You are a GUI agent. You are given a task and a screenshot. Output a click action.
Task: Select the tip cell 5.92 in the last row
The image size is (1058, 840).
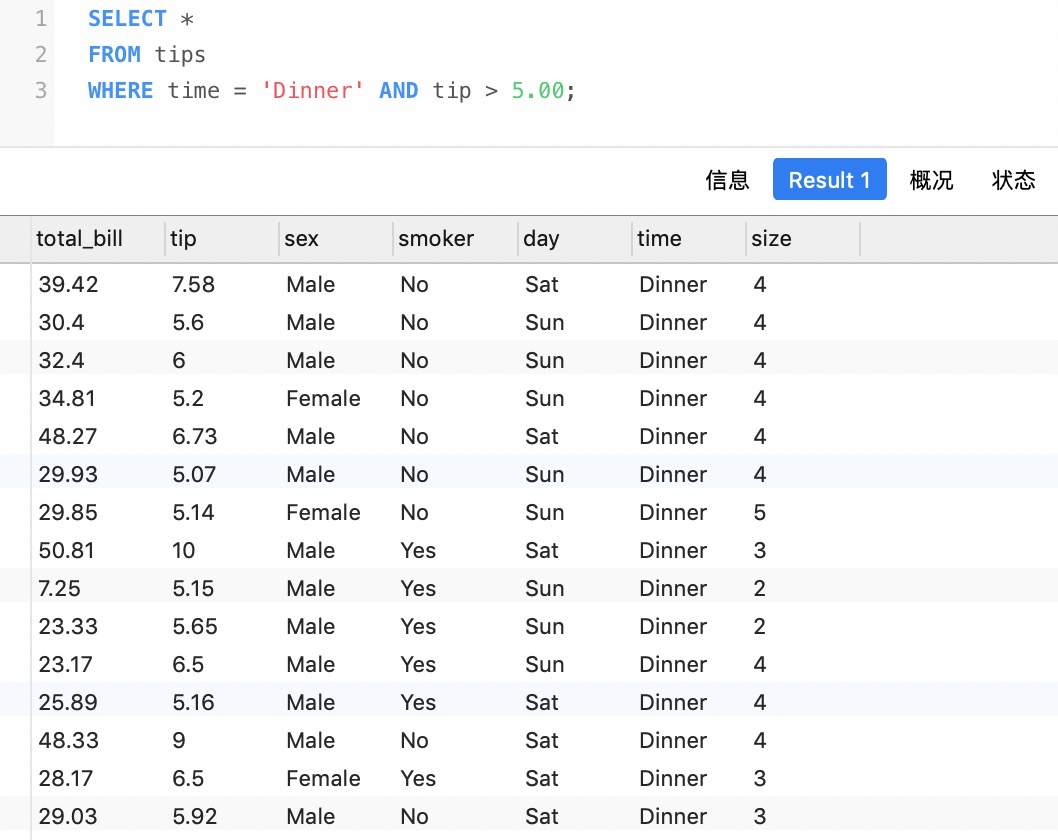[x=194, y=816]
